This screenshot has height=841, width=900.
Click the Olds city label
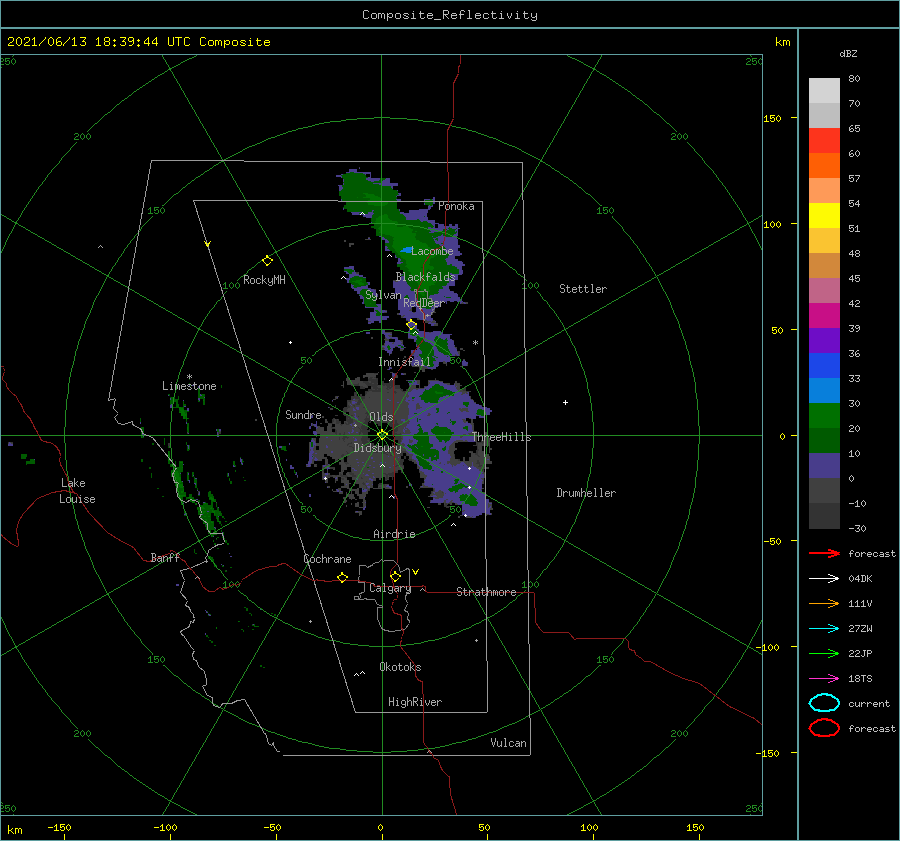pyautogui.click(x=381, y=417)
